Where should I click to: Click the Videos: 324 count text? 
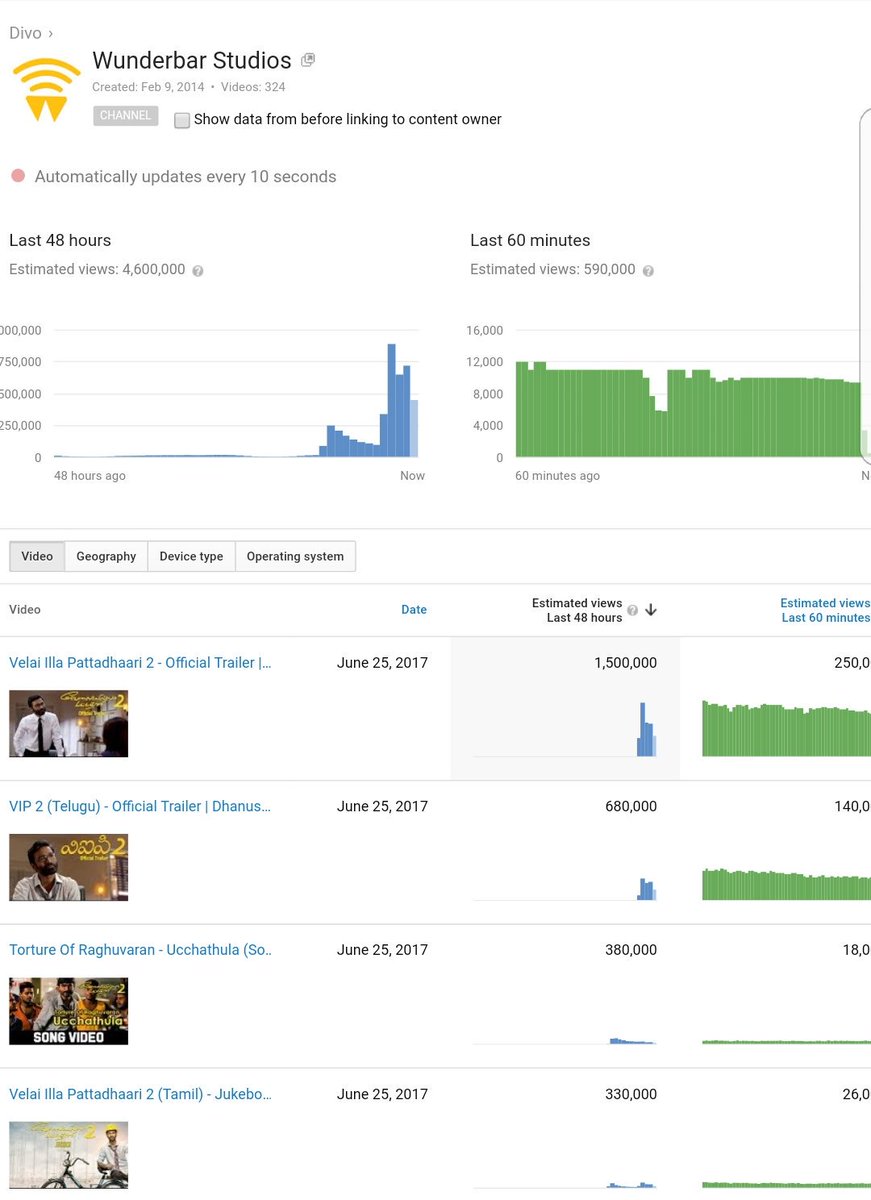coord(252,87)
